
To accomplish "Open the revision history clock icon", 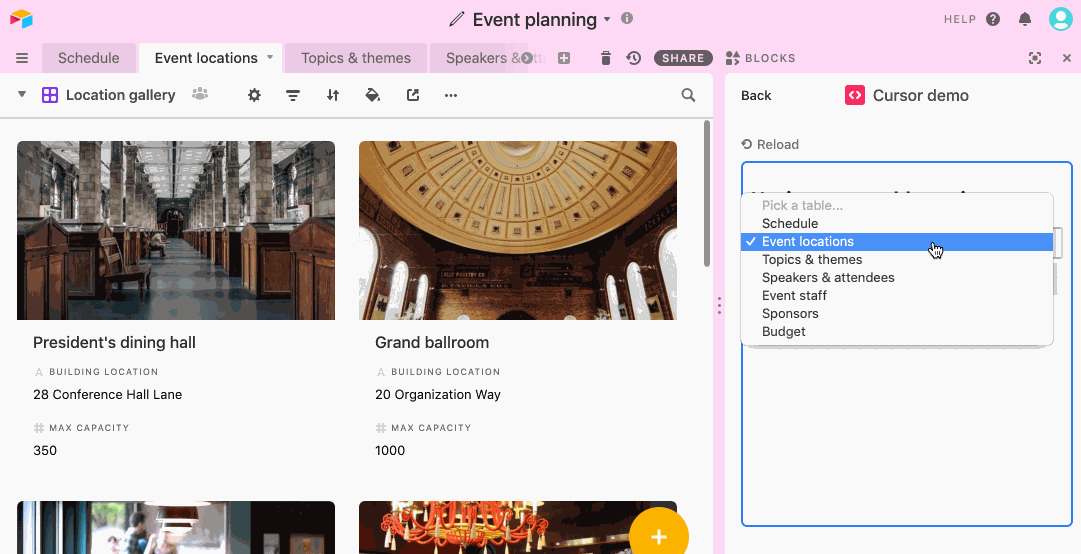I will tap(634, 59).
